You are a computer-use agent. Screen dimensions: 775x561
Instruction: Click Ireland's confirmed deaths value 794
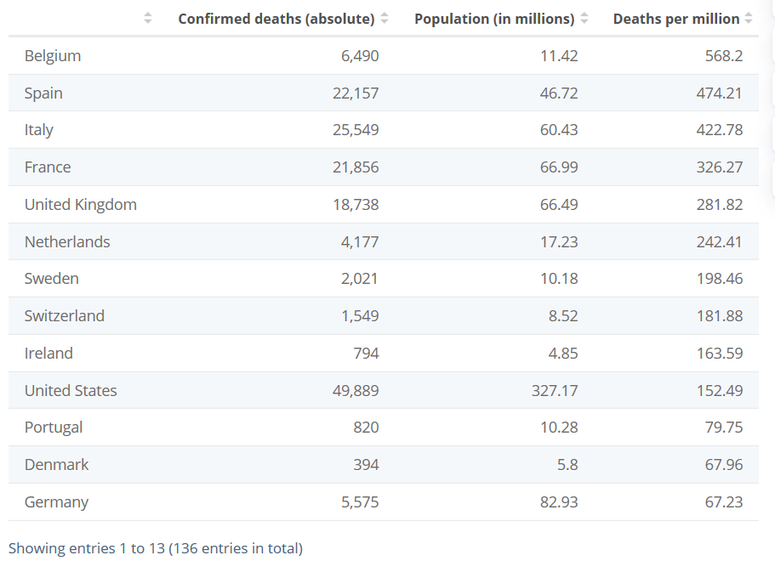[365, 353]
